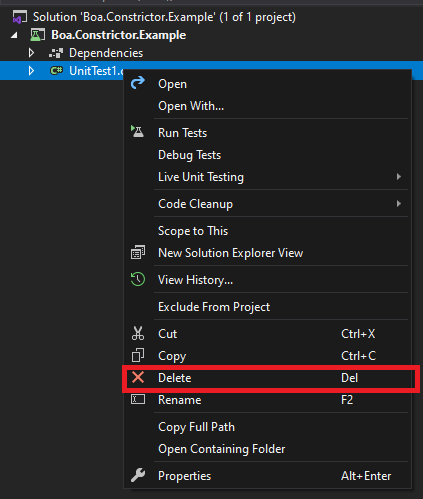Viewport: 423px width, 499px height.
Task: Open the Code Cleanup submenu arrow
Action: click(x=398, y=204)
